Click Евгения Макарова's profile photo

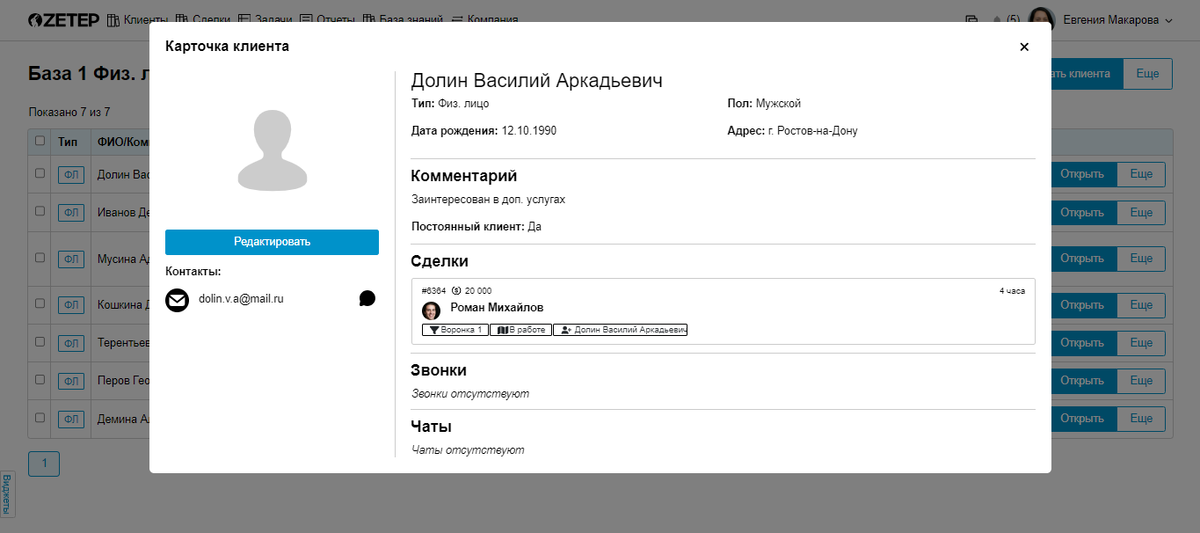(x=1042, y=19)
